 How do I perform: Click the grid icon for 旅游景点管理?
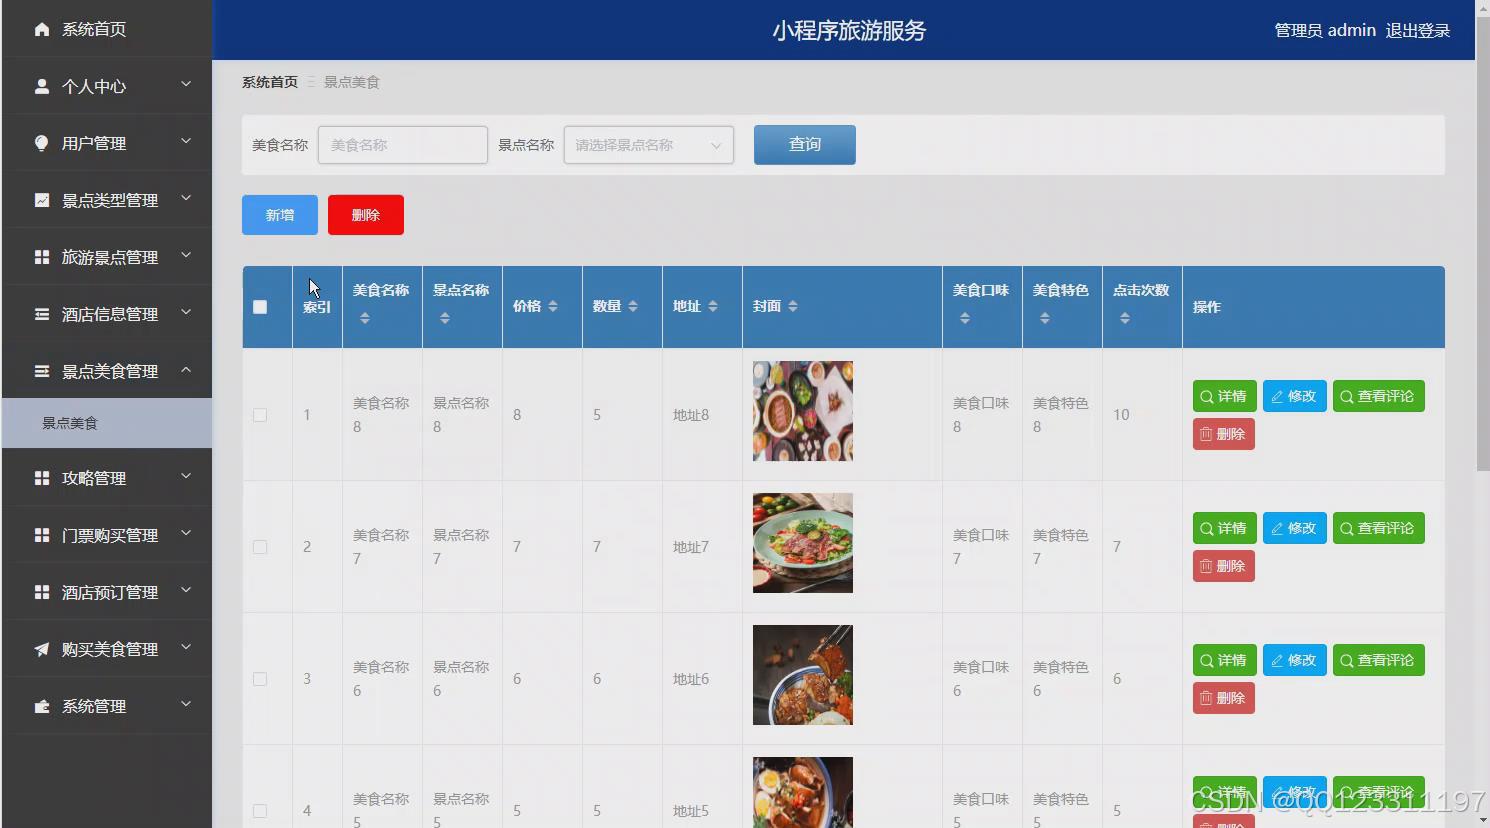[x=42, y=257]
